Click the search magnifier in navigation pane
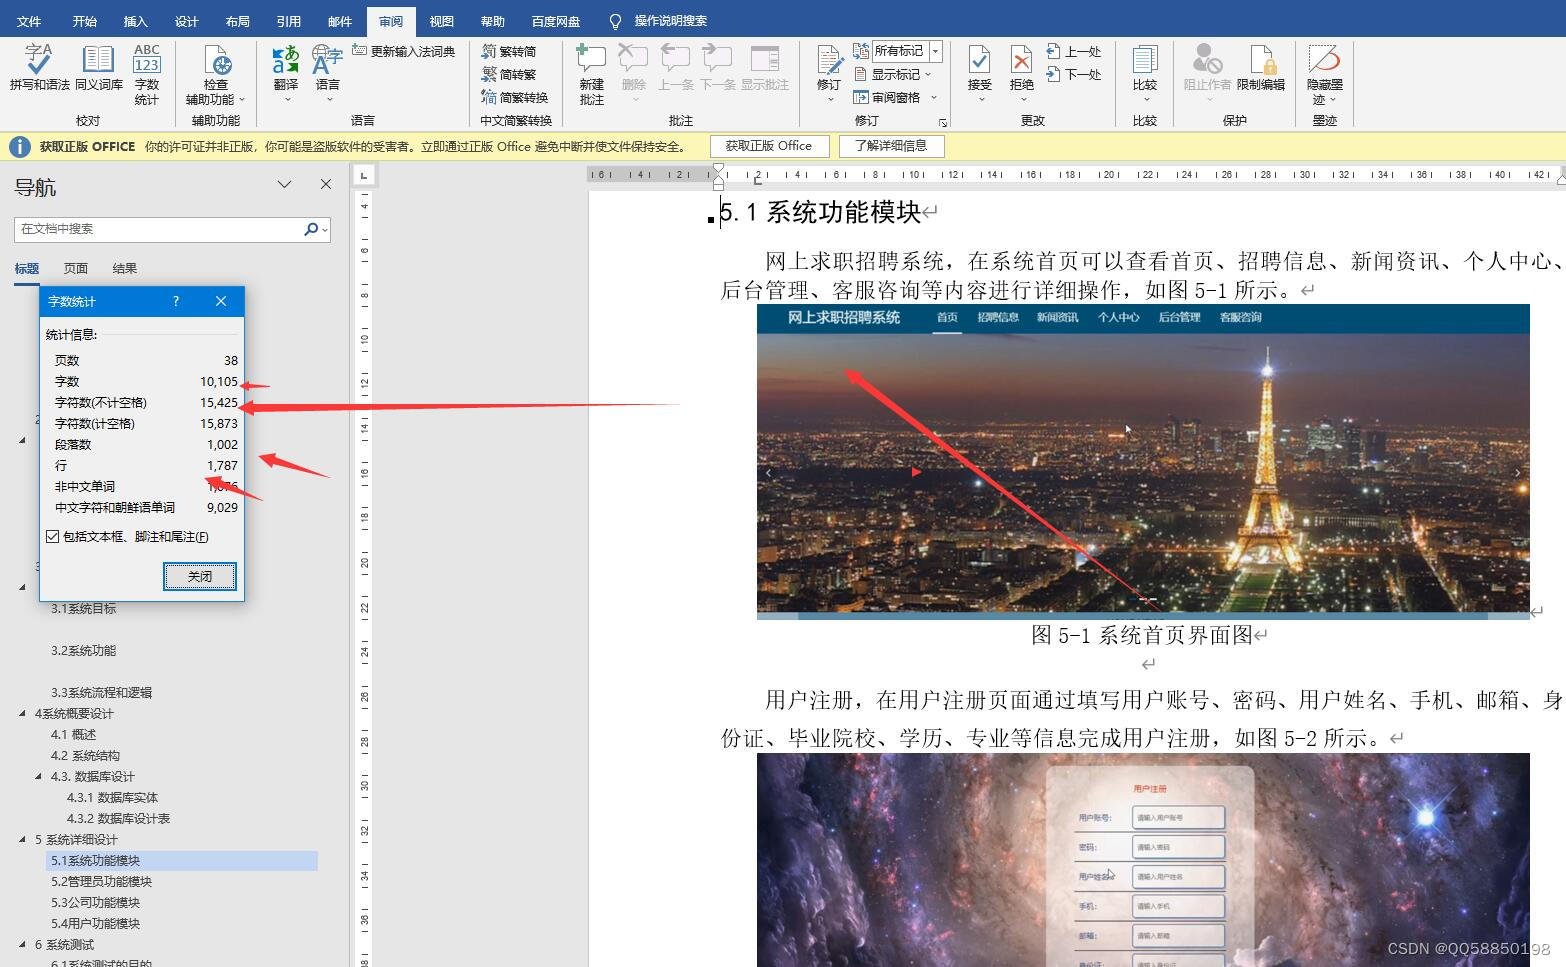1566x967 pixels. tap(311, 229)
